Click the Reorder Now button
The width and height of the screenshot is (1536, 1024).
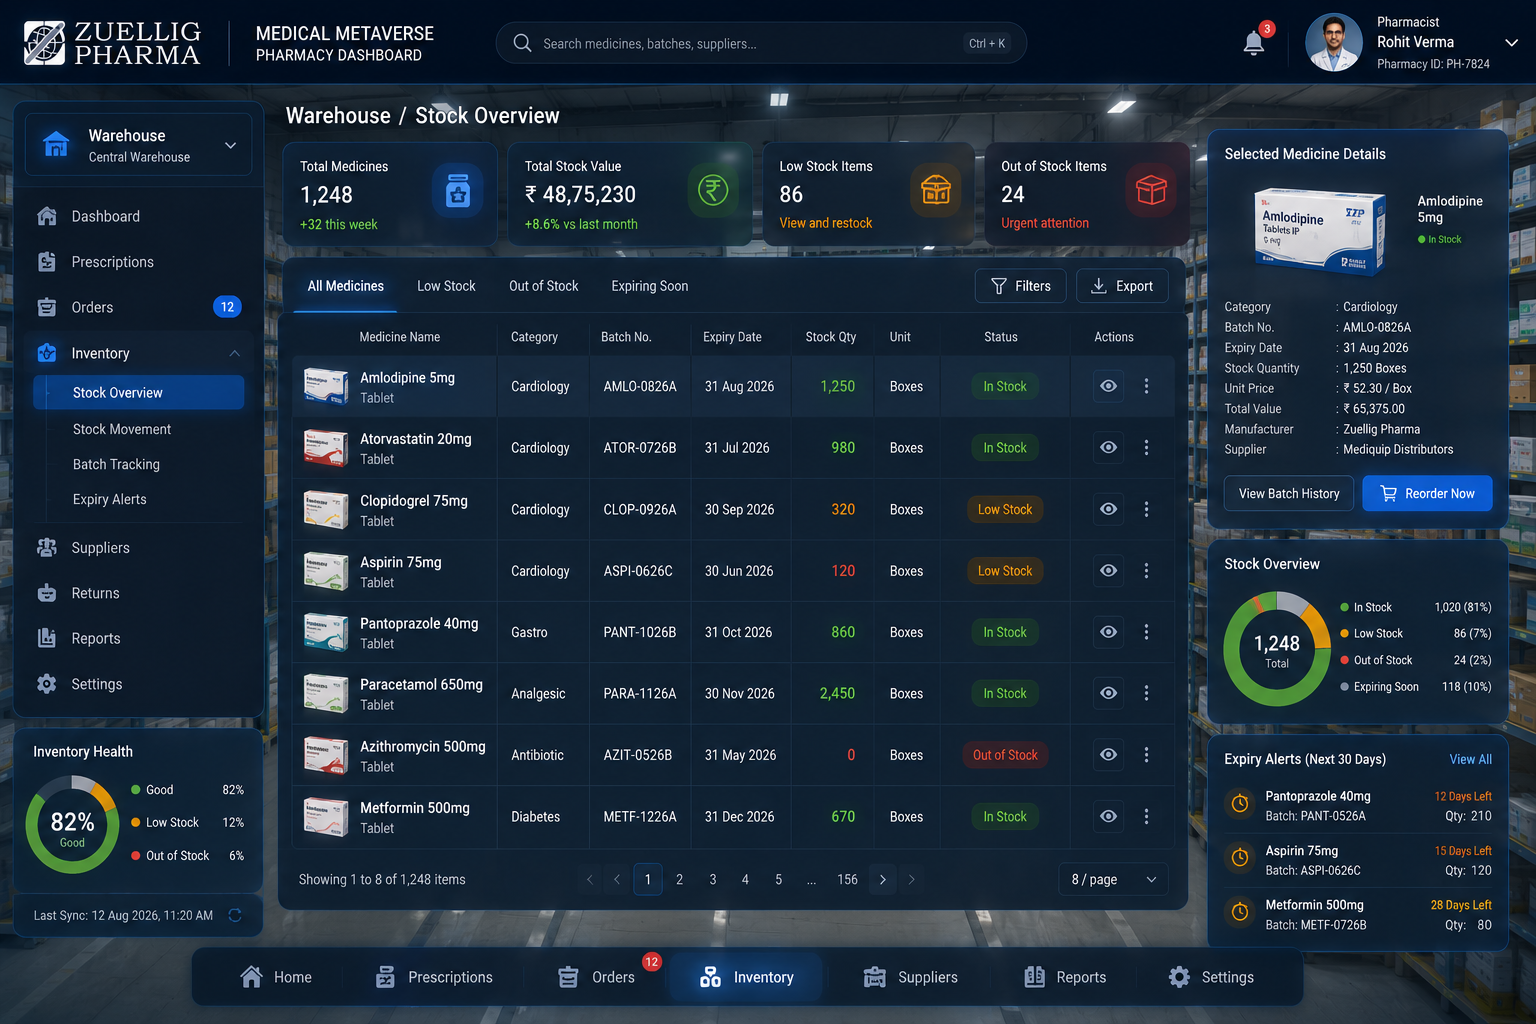tap(1427, 493)
